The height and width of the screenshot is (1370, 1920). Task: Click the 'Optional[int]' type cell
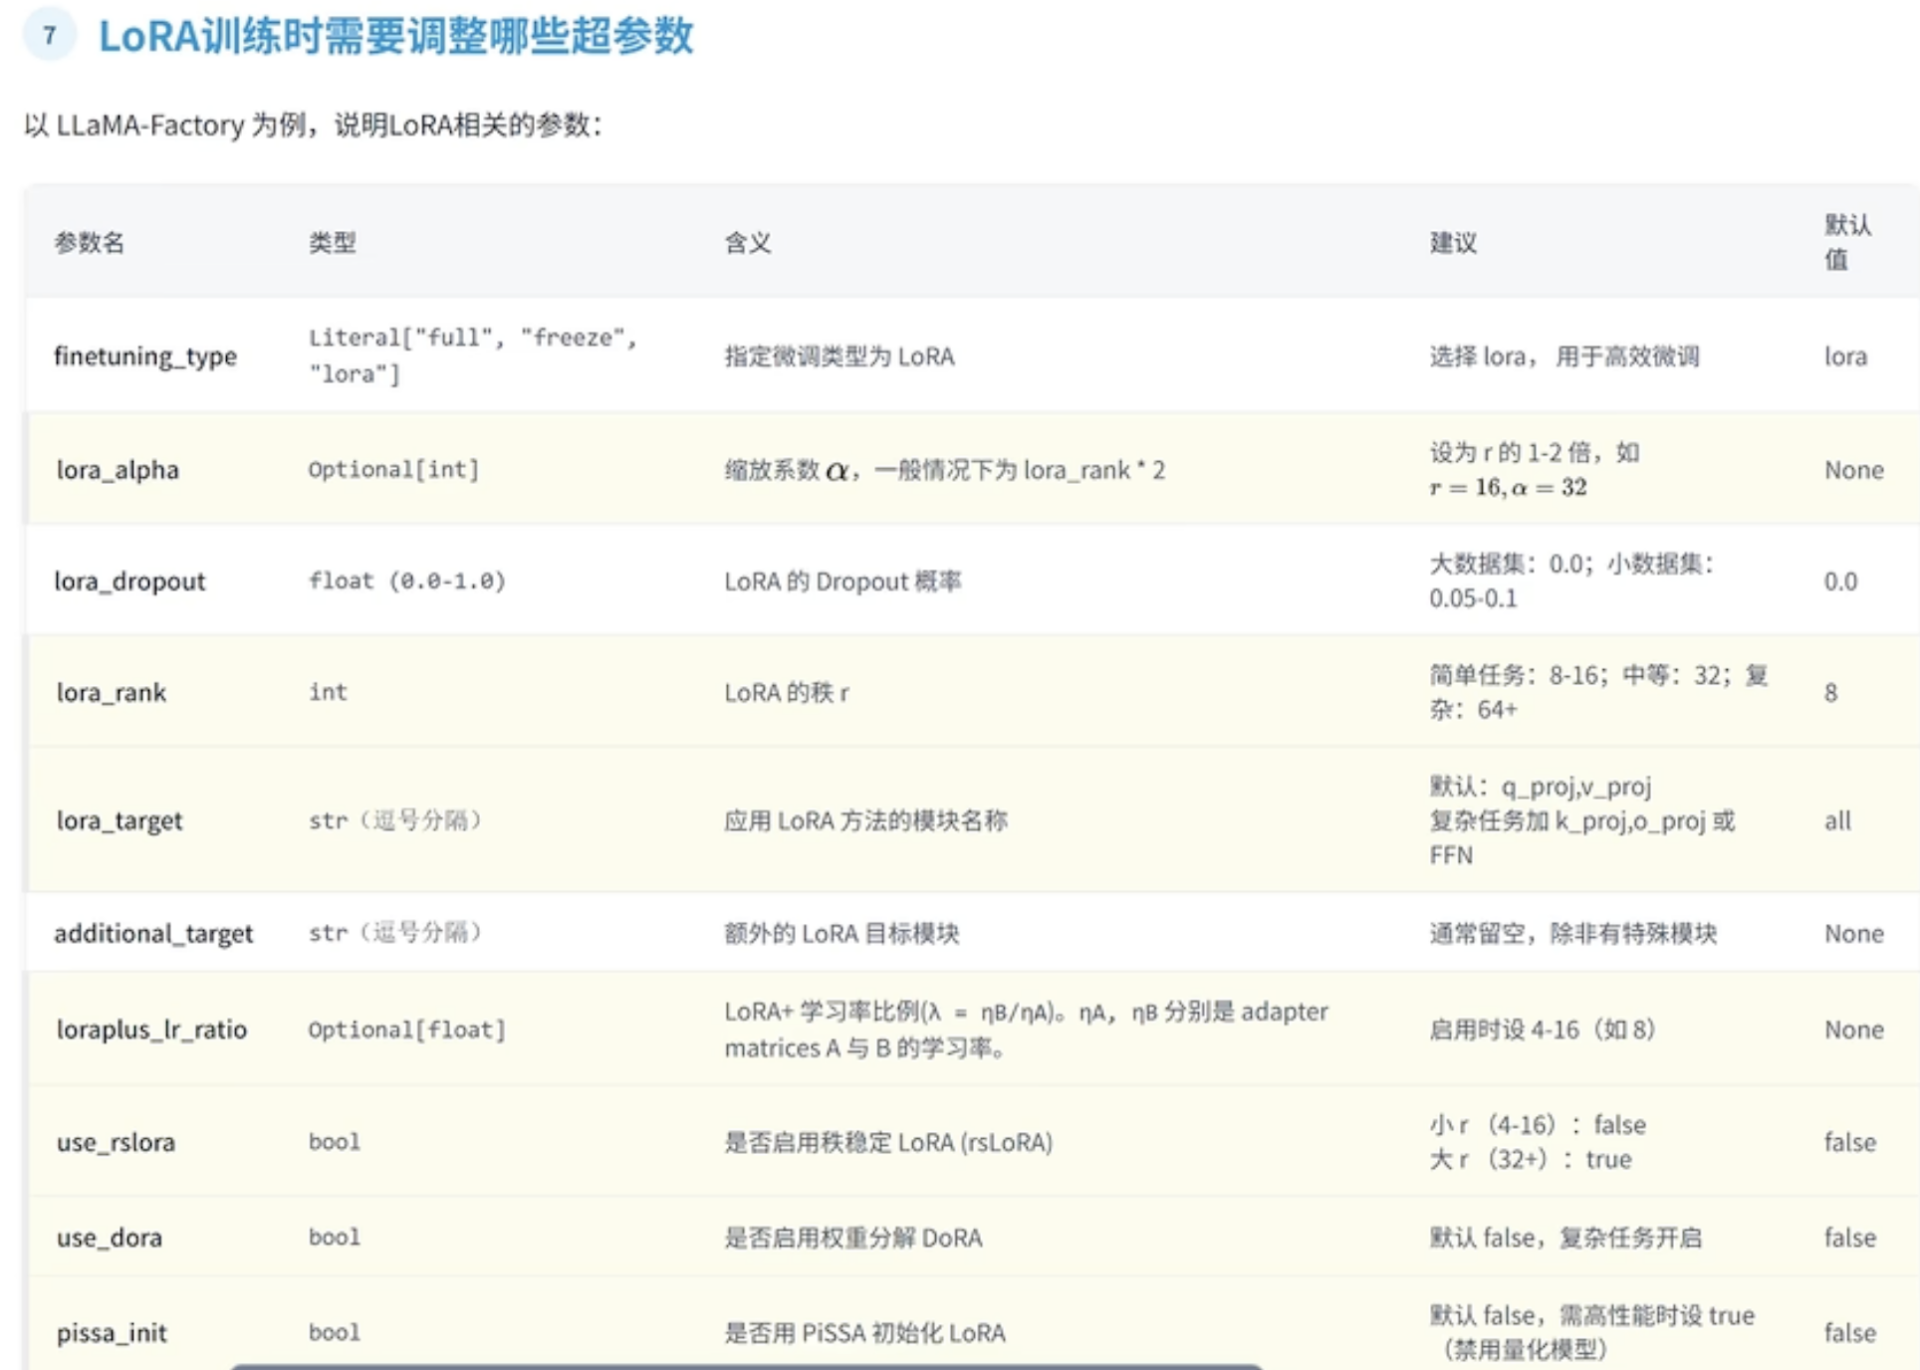394,469
